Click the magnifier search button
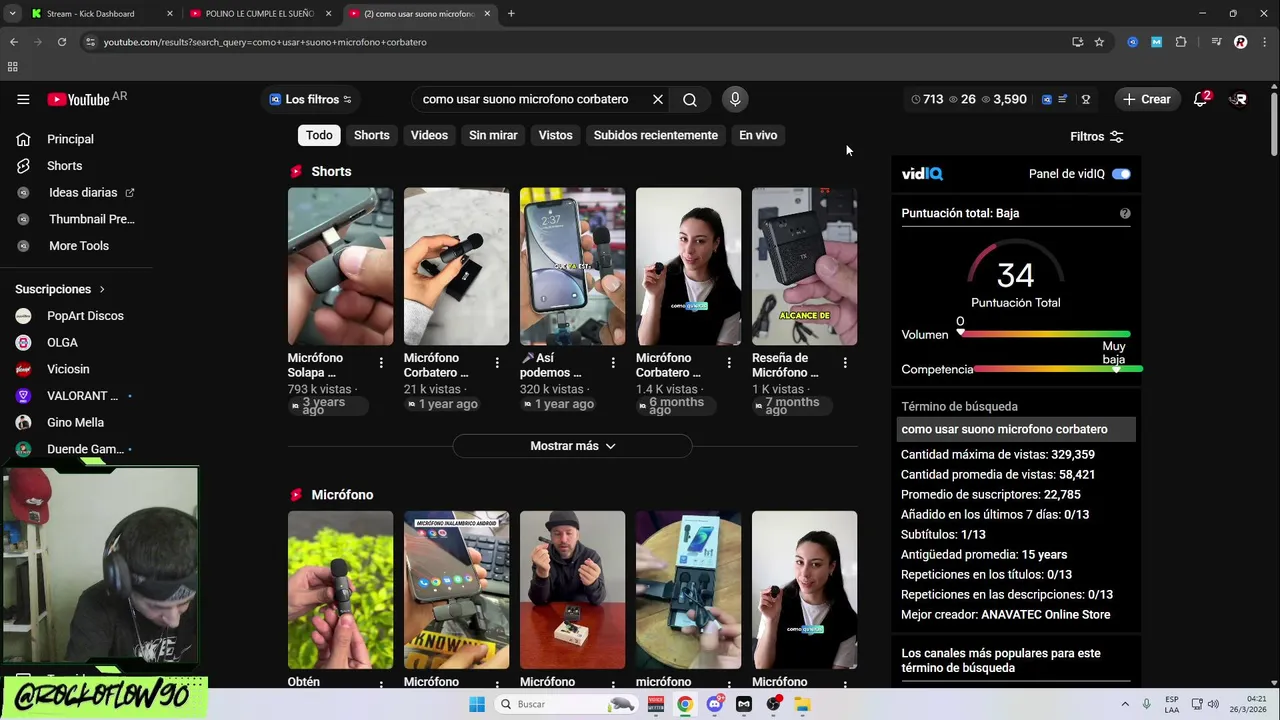 pyautogui.click(x=690, y=99)
